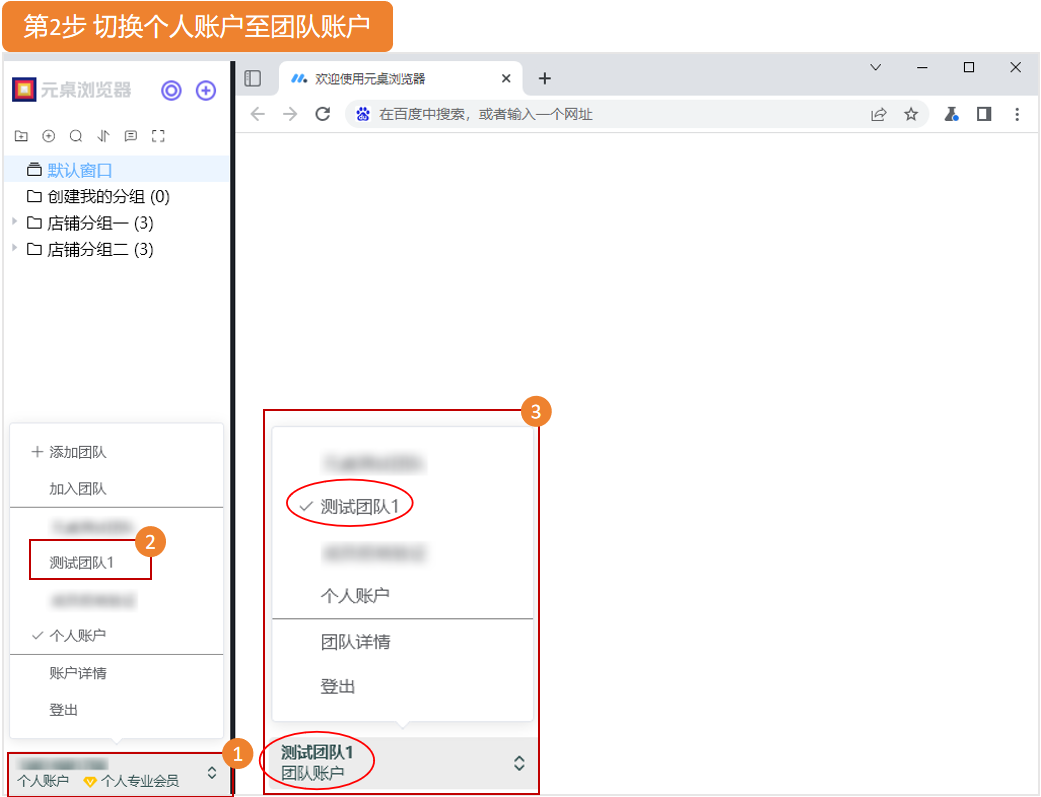
Task: Open the three-dot browser menu
Action: click(1016, 114)
